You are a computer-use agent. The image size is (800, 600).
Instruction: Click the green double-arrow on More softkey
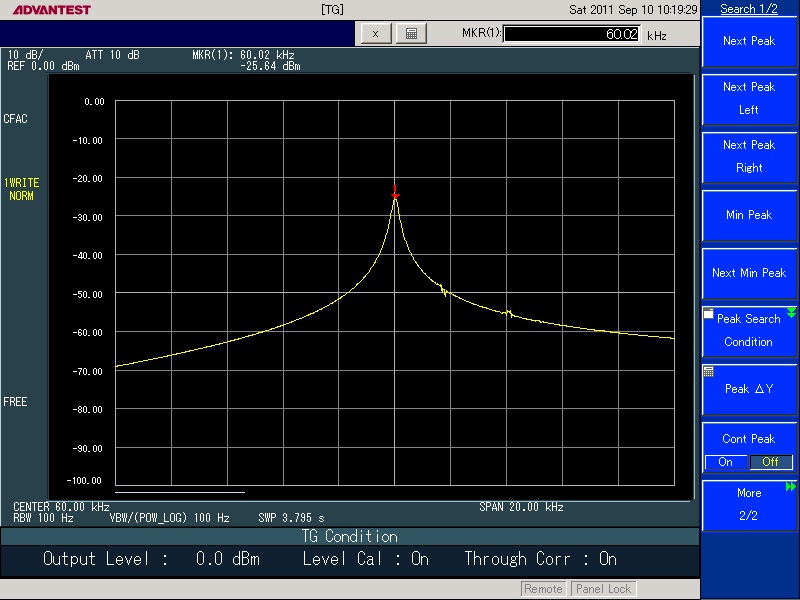[791, 487]
